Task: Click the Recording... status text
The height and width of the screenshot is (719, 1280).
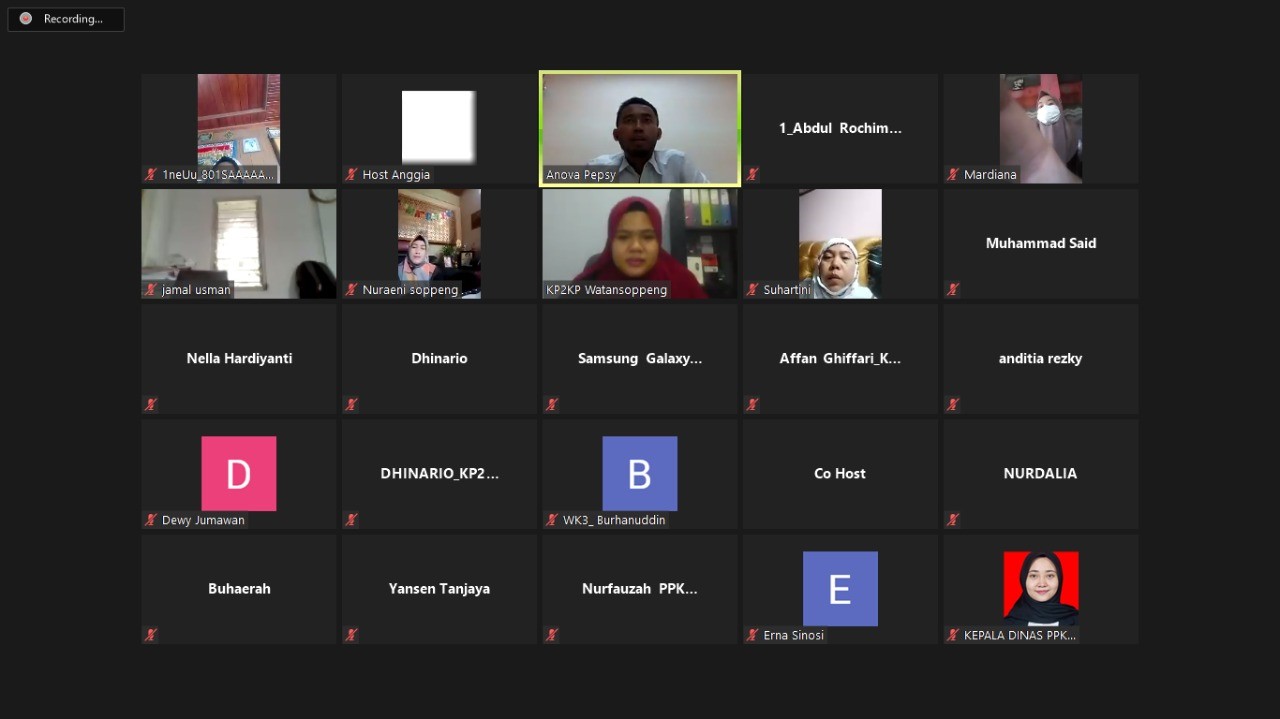Action: tap(73, 19)
